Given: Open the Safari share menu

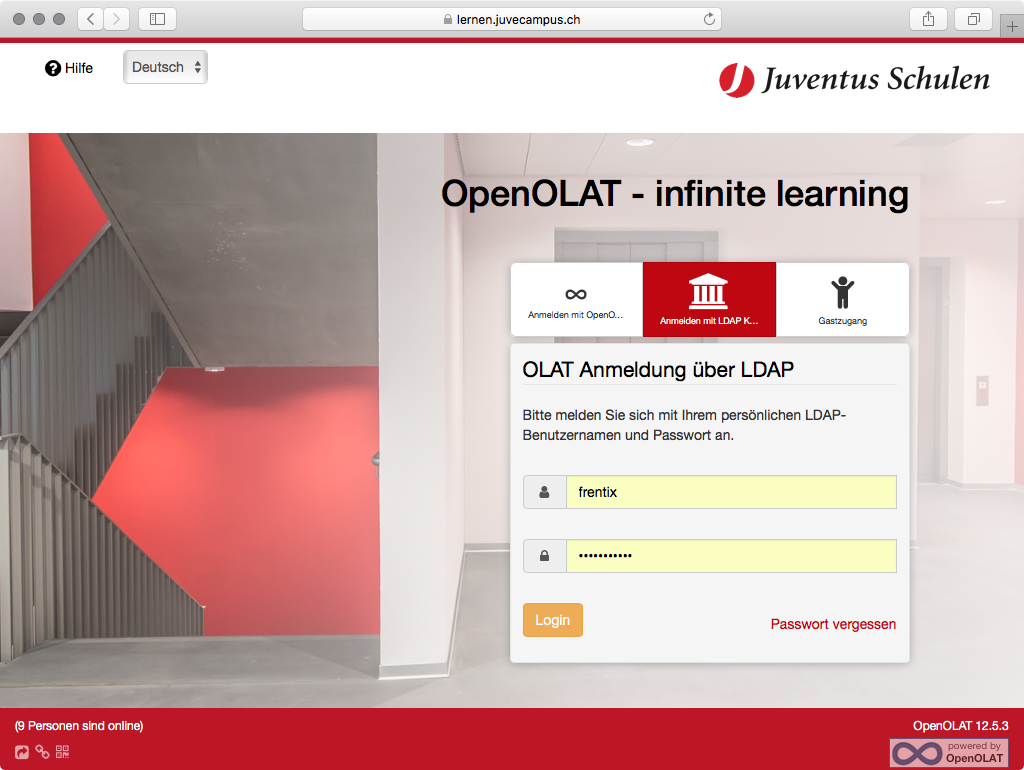Looking at the screenshot, I should click(928, 19).
